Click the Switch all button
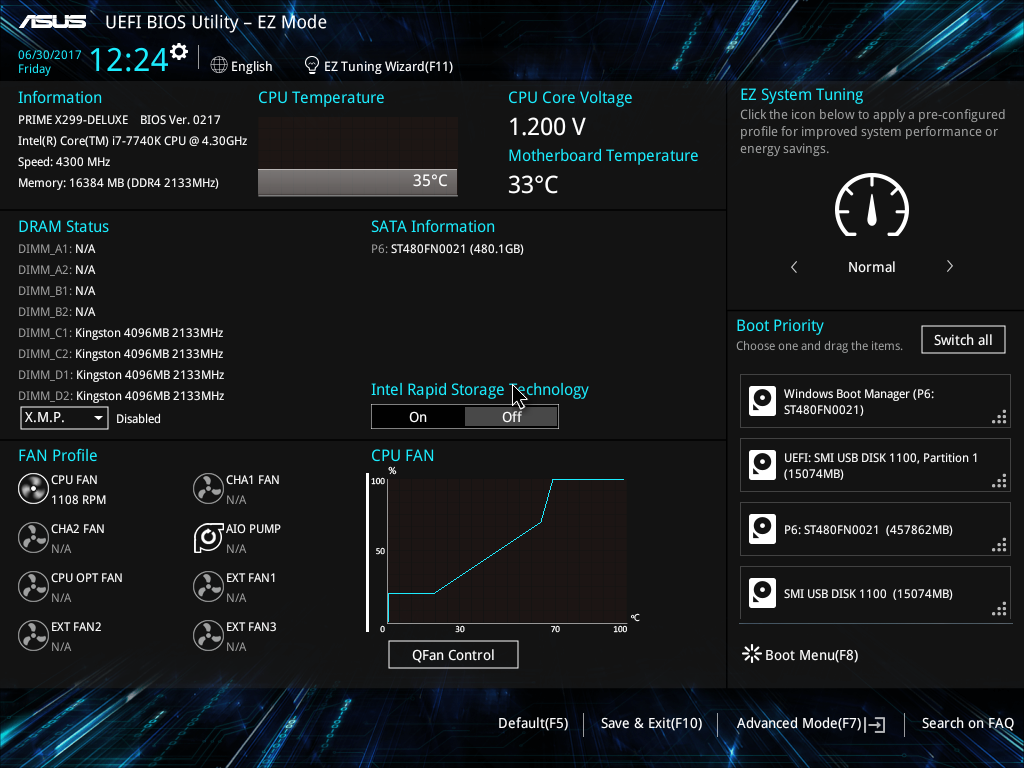 pyautogui.click(x=963, y=340)
